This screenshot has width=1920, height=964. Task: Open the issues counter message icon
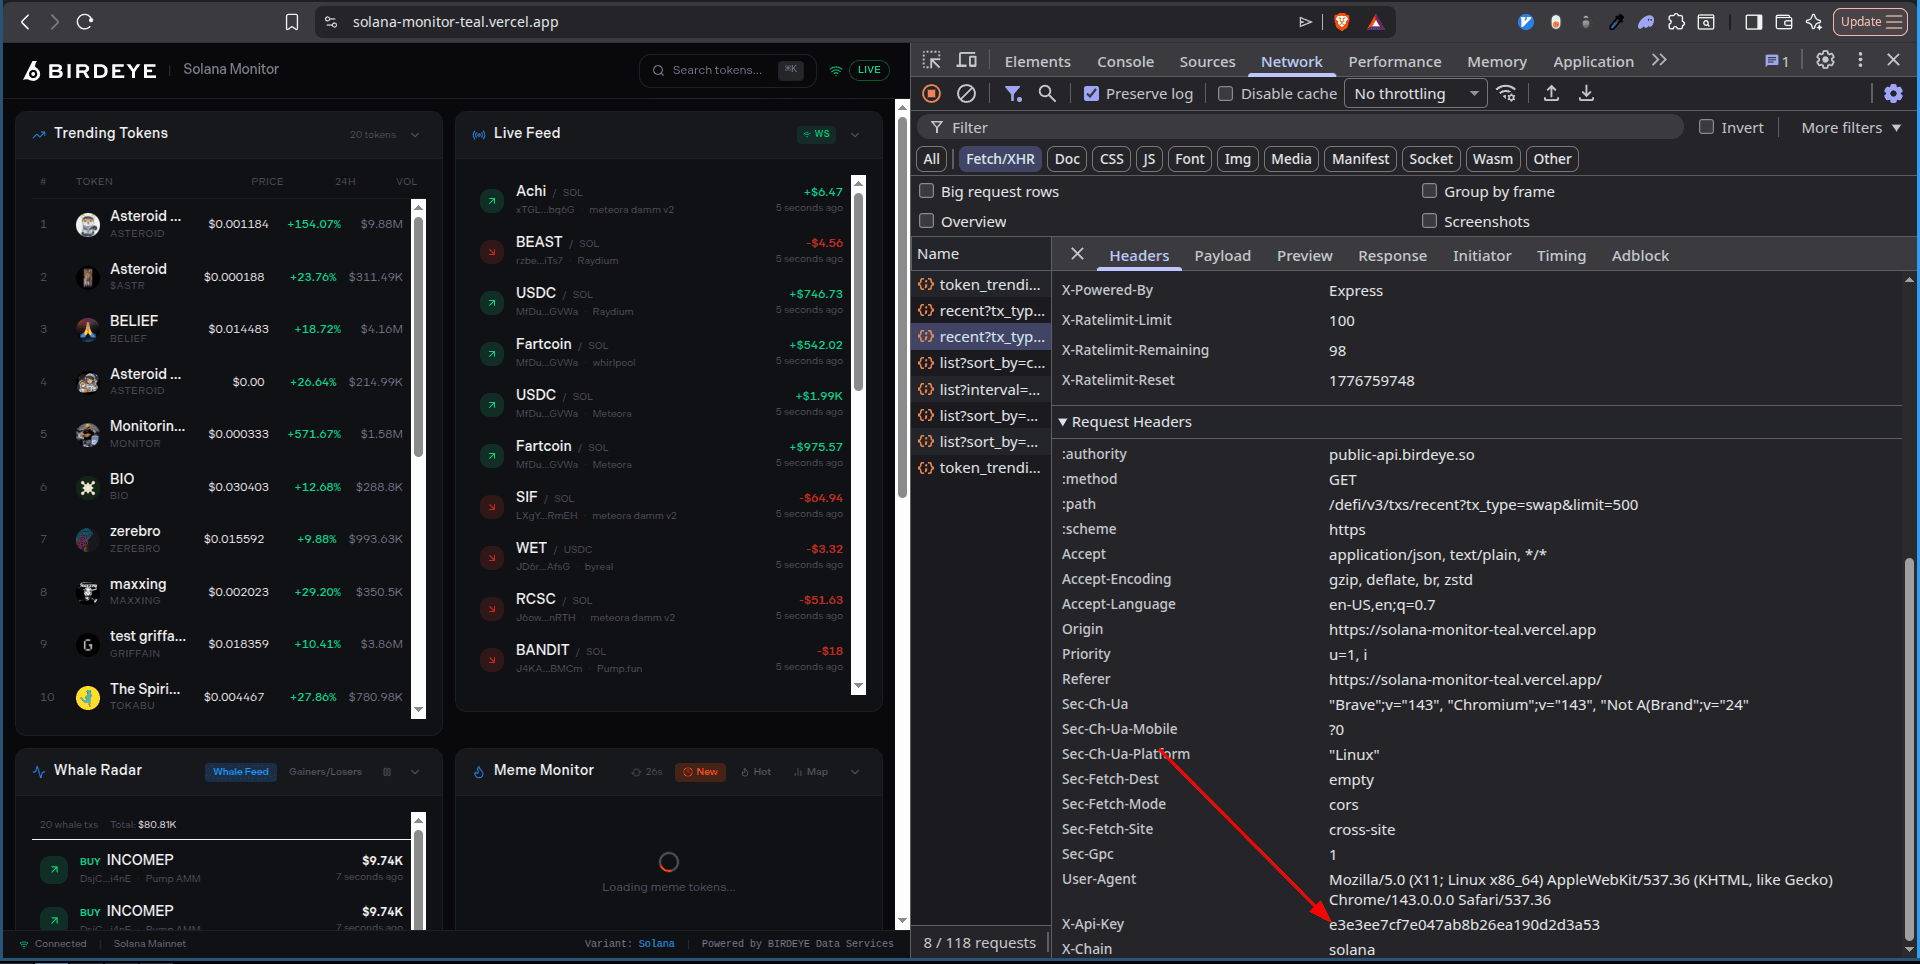click(x=1777, y=61)
